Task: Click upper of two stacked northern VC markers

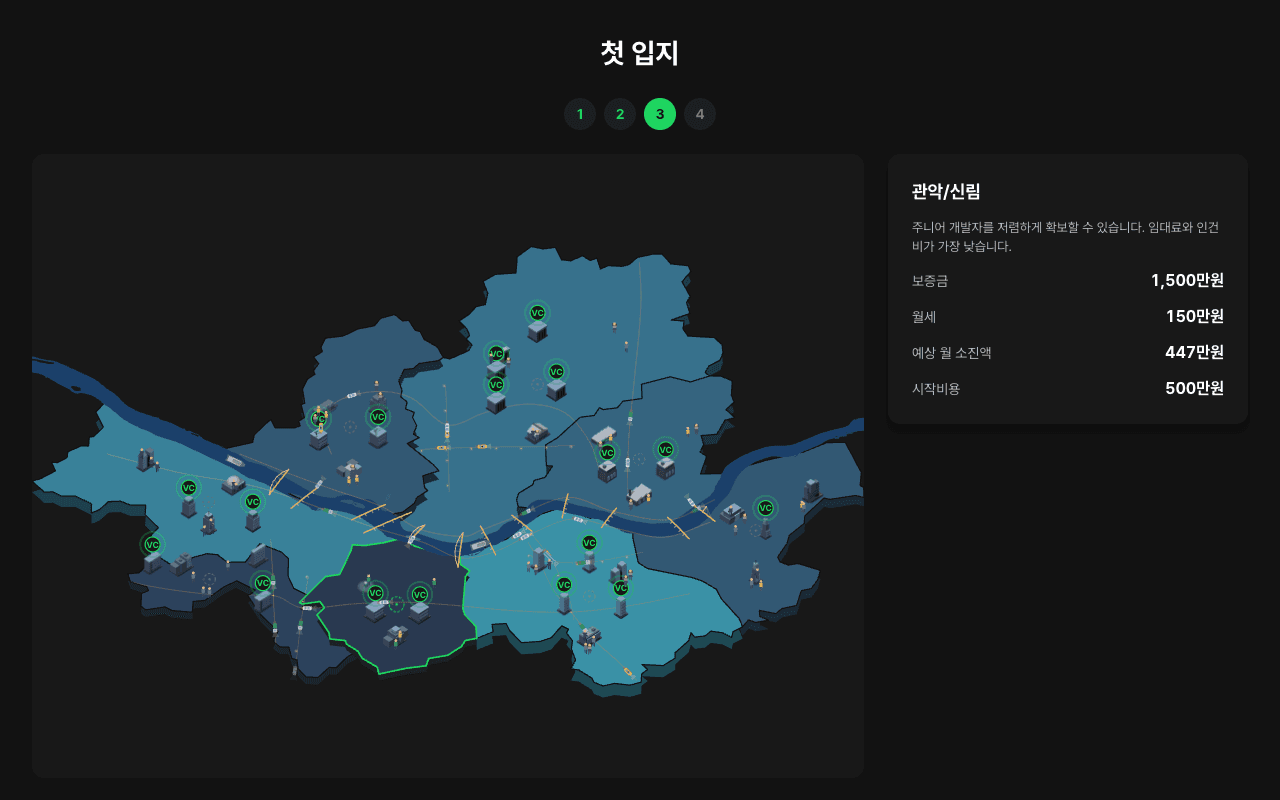Action: (x=496, y=354)
